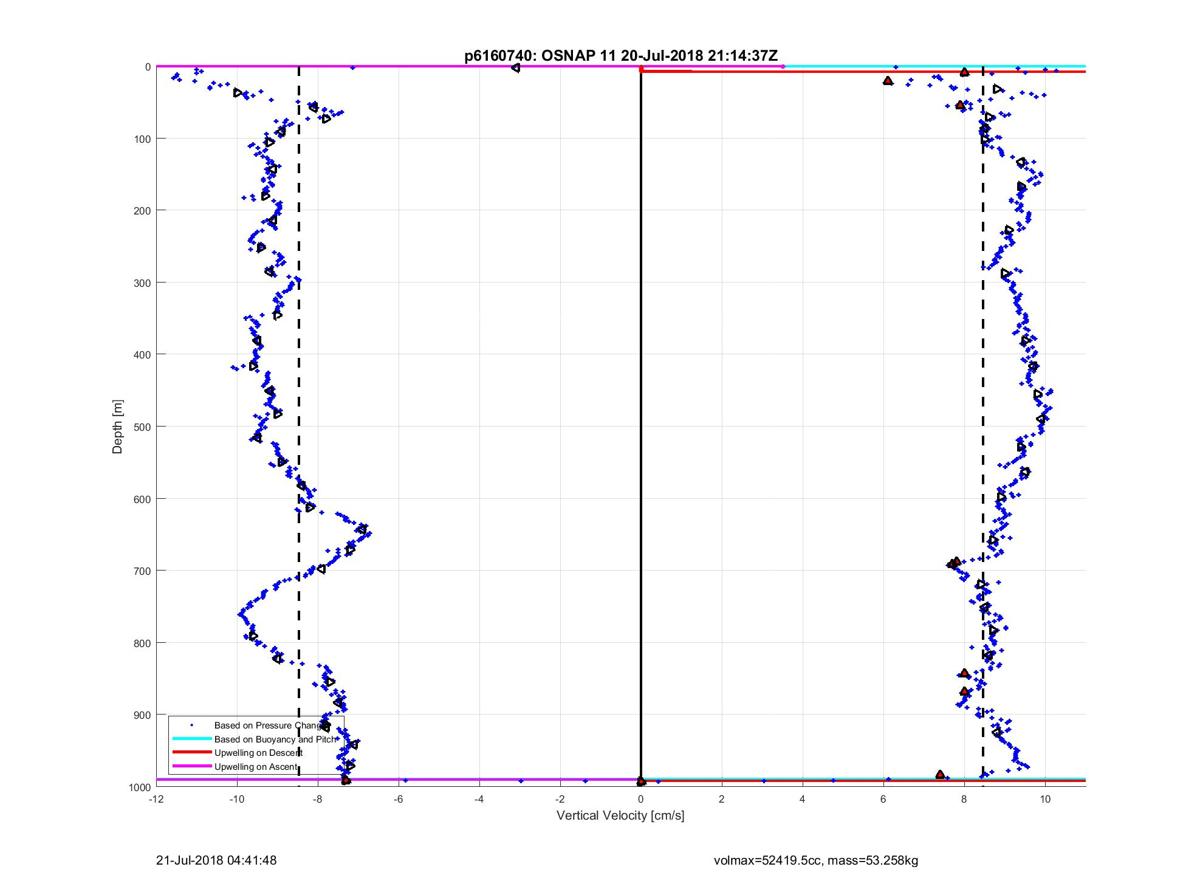Click depth axis tick label 200
This screenshot has width=1200, height=885.
141,210
